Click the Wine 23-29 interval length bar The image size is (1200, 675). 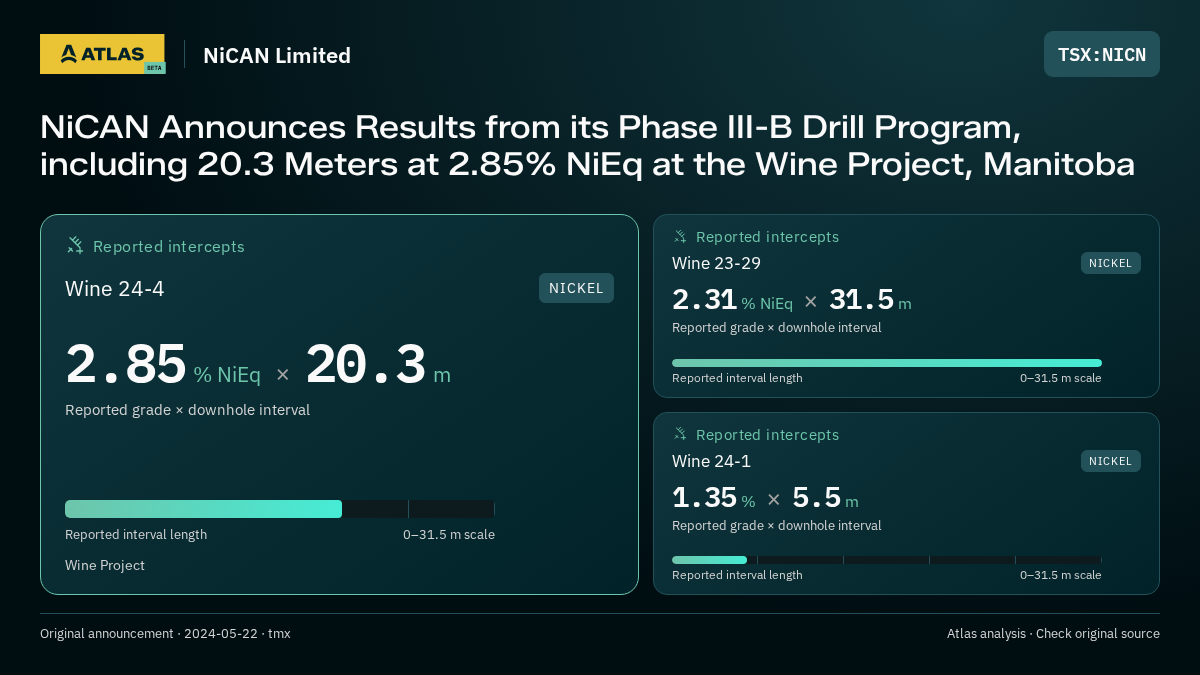tap(887, 363)
